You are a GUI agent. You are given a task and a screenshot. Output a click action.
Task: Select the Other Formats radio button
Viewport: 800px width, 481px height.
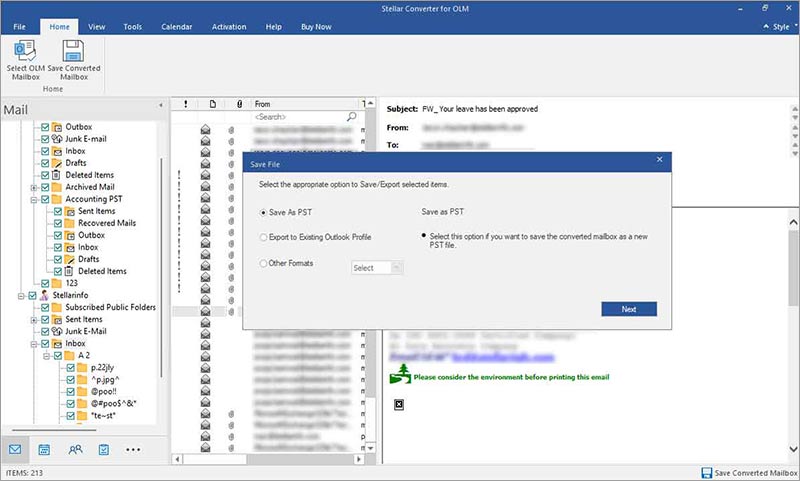[263, 263]
